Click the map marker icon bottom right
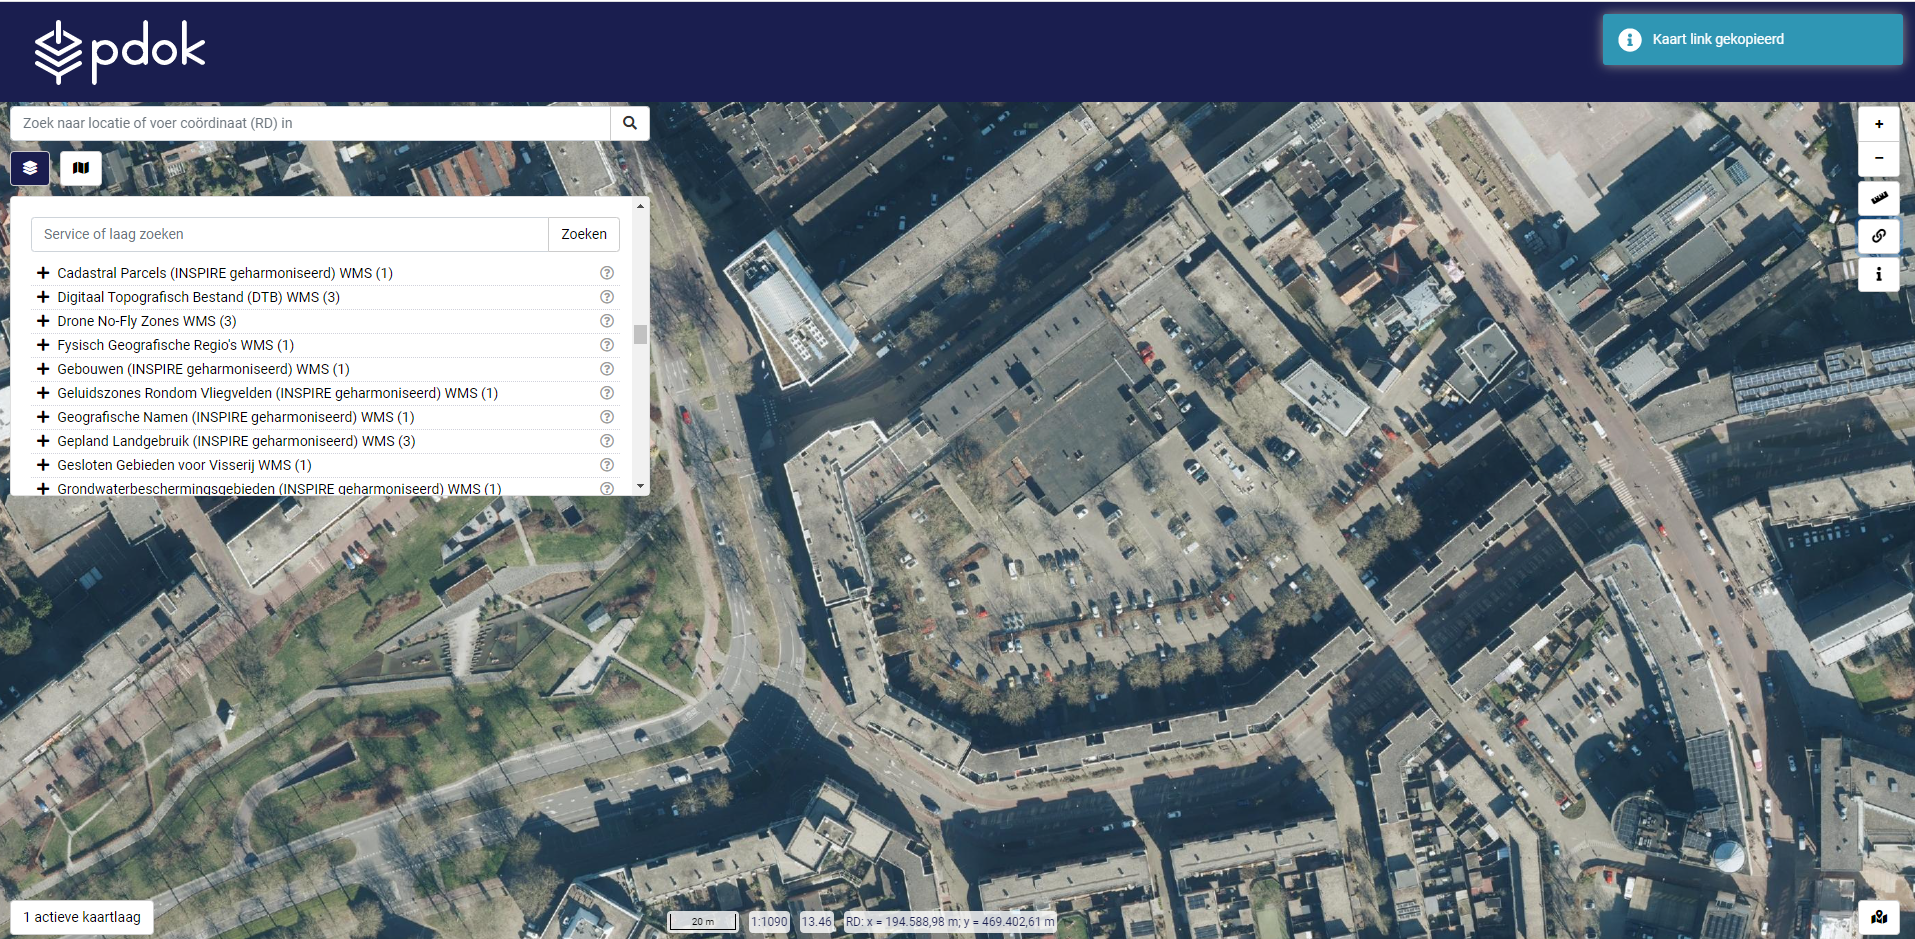1915x939 pixels. pos(1878,917)
